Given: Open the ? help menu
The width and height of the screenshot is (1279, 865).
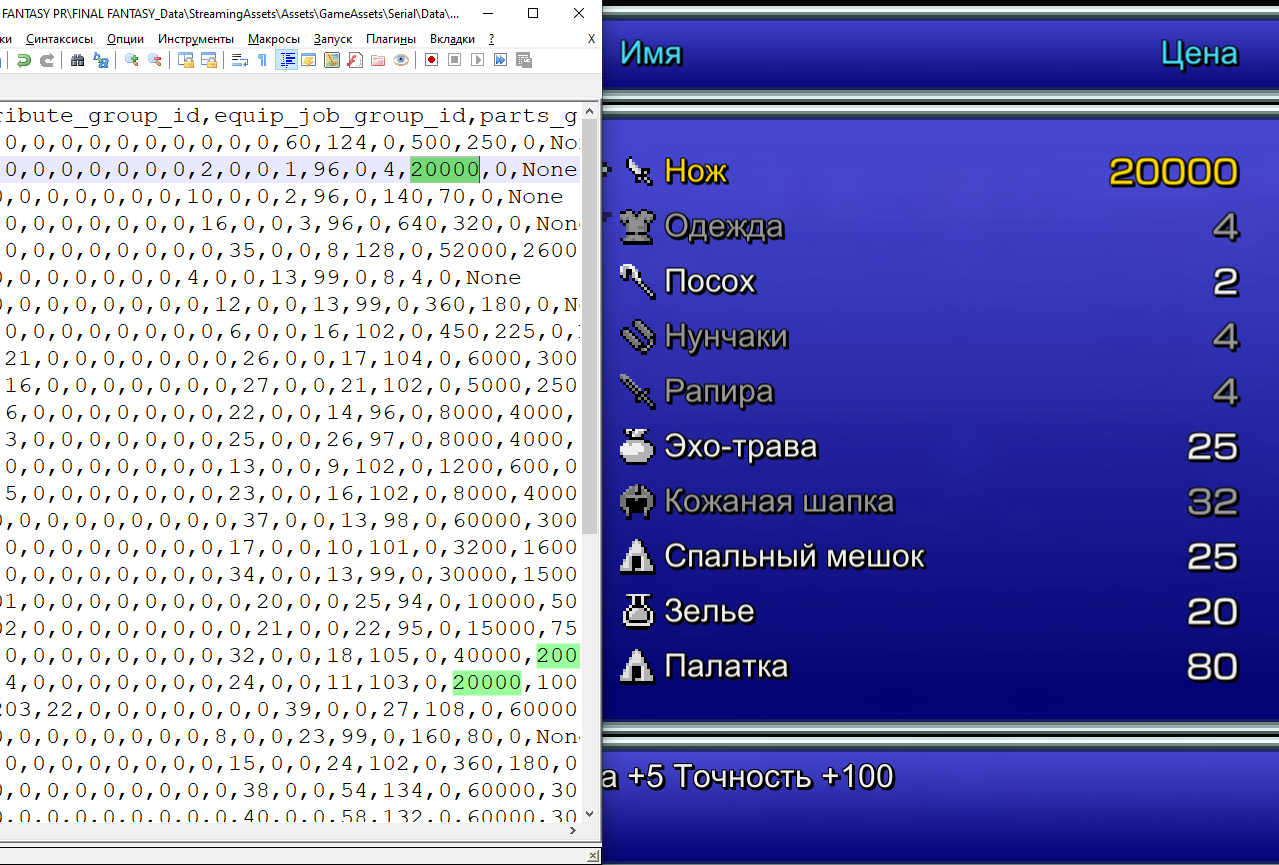Looking at the screenshot, I should point(491,38).
